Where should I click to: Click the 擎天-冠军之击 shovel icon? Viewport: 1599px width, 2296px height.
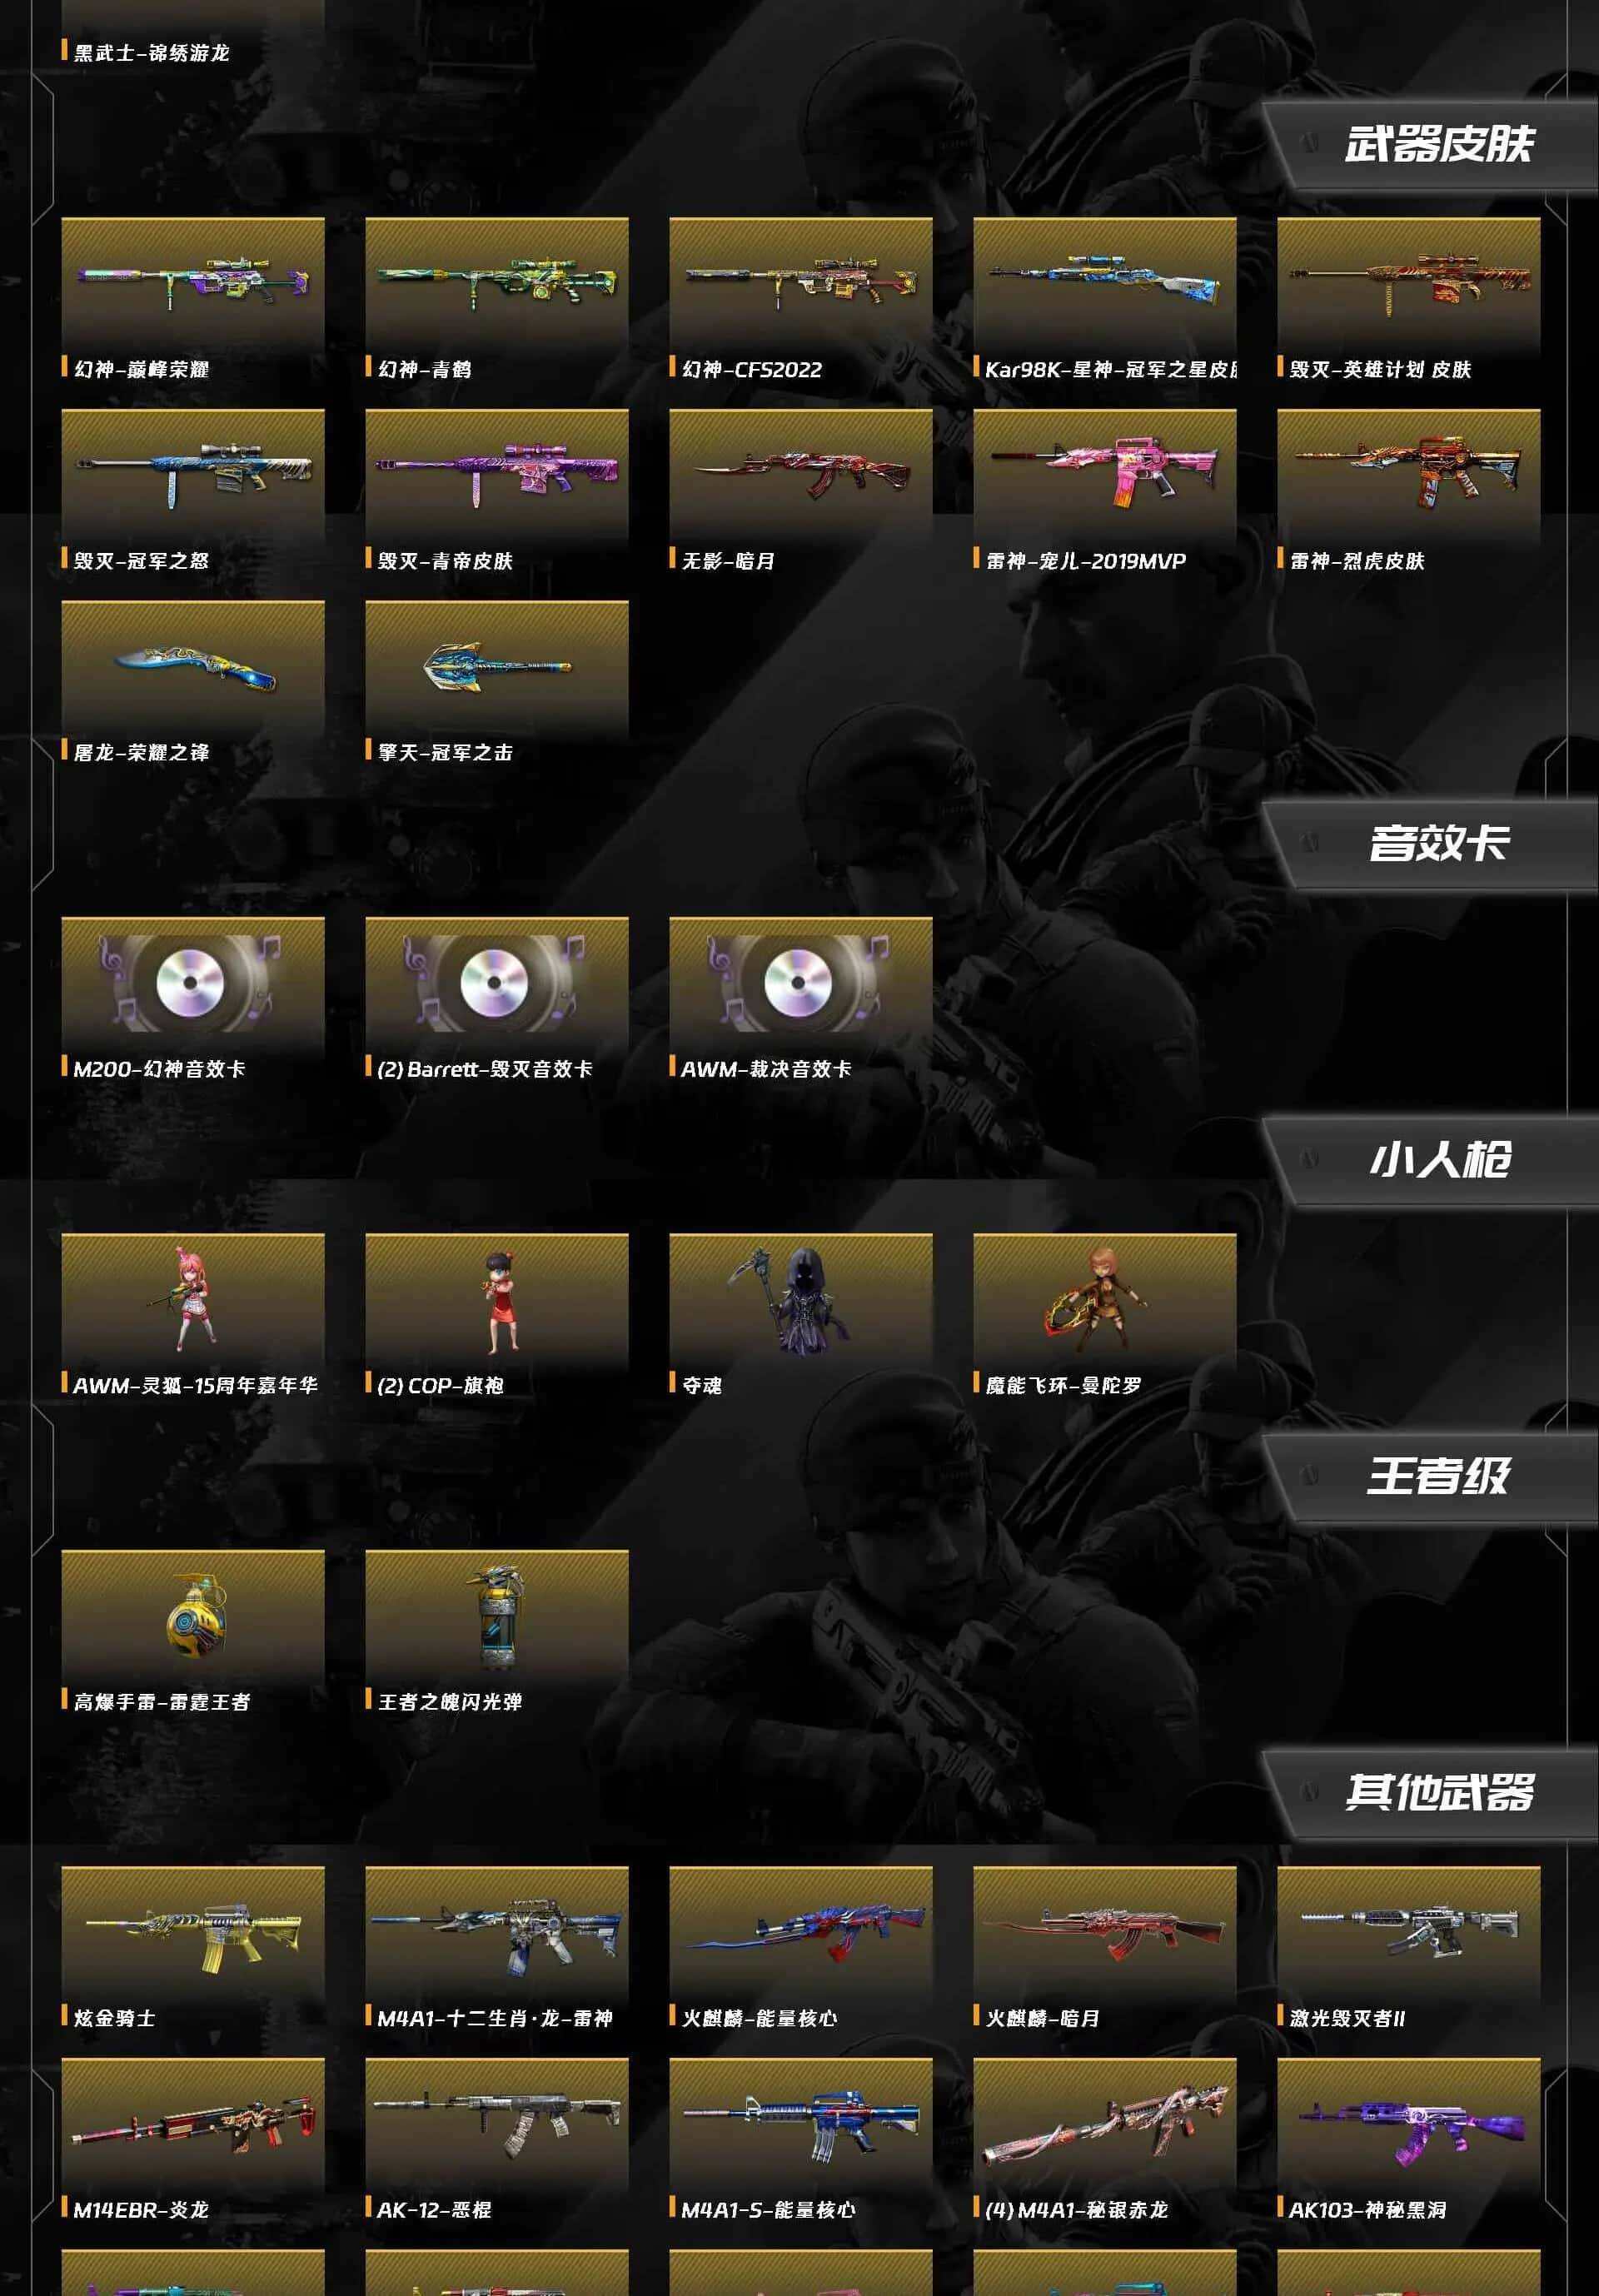[497, 668]
